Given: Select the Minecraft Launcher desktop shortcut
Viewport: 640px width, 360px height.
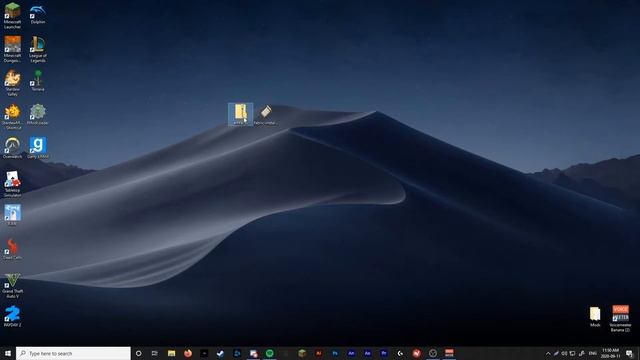Looking at the screenshot, I should 12,16.
